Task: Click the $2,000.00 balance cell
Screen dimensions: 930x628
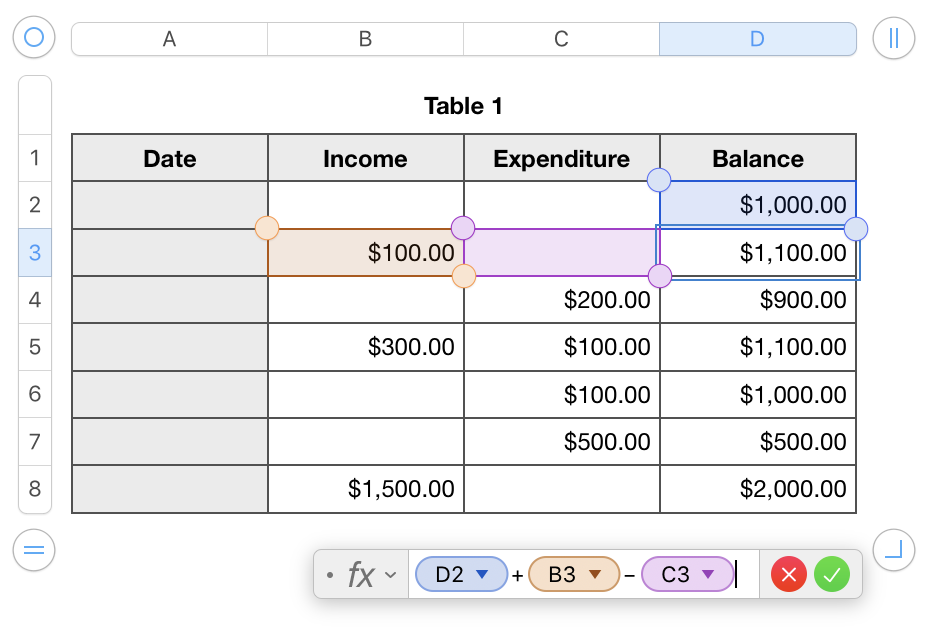Action: (758, 489)
